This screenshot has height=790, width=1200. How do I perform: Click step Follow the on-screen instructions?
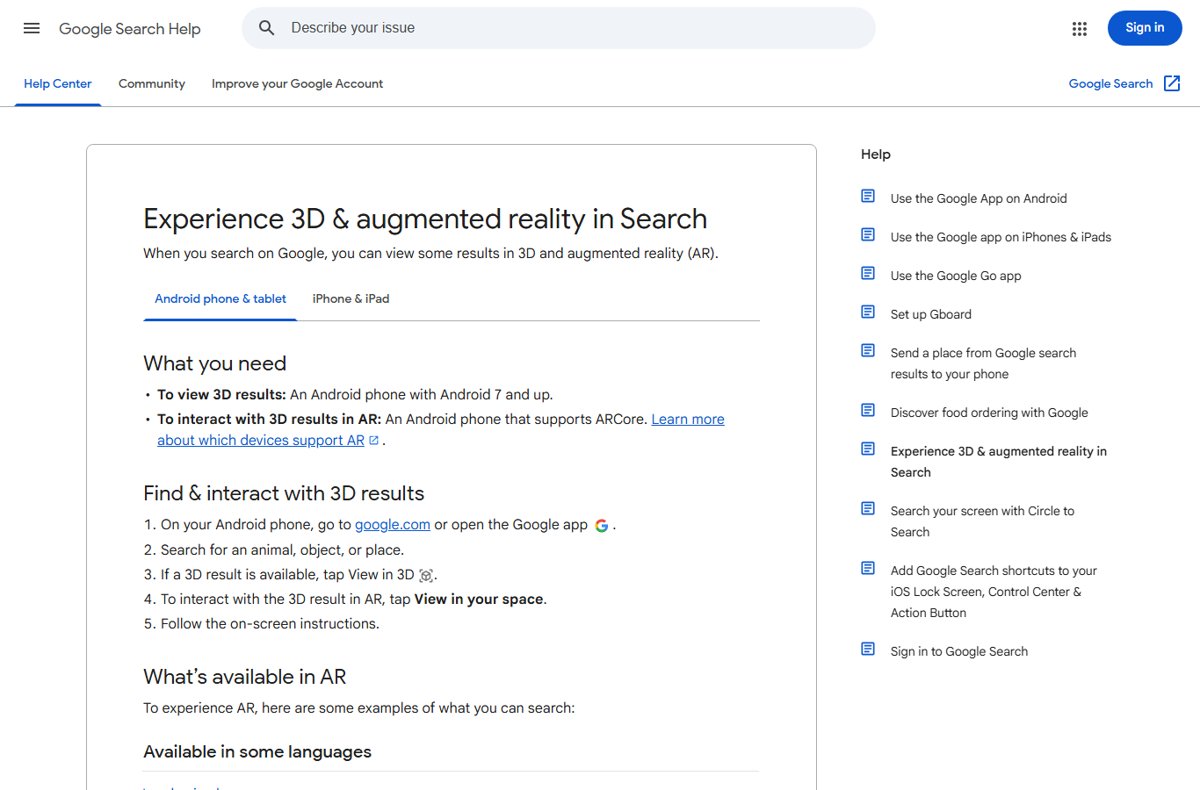click(270, 624)
